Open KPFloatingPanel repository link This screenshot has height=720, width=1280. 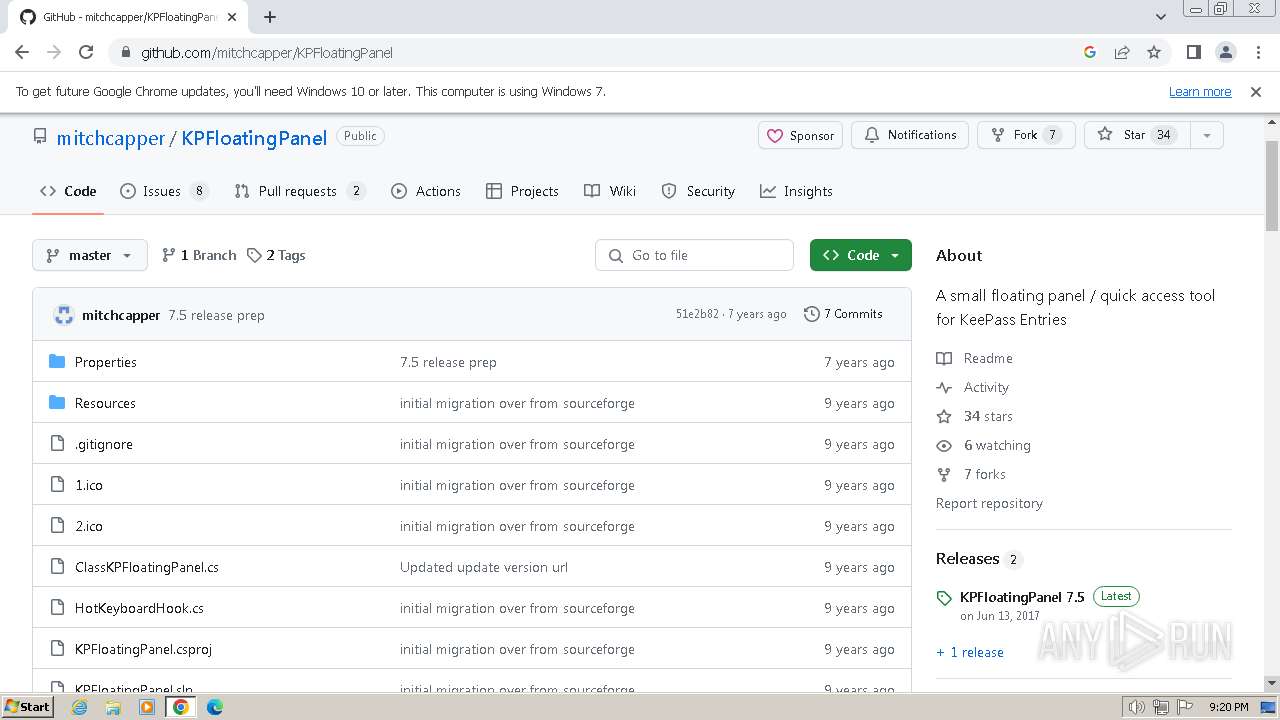(x=254, y=138)
